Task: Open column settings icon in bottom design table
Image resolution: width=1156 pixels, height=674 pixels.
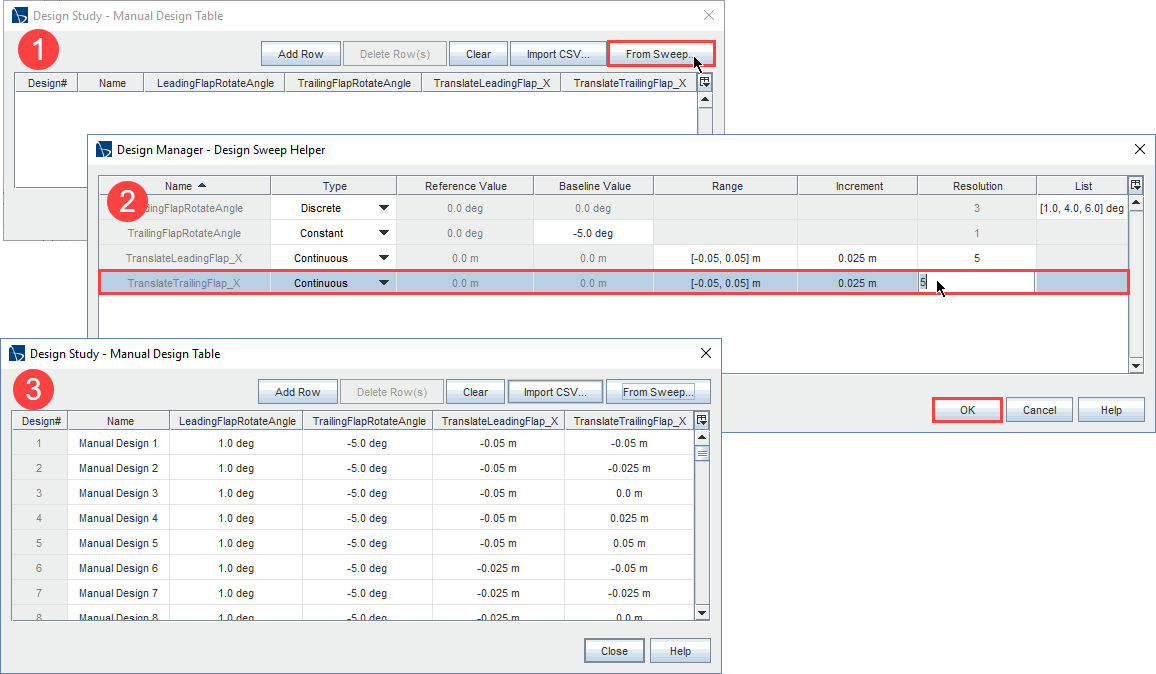Action: [702, 421]
